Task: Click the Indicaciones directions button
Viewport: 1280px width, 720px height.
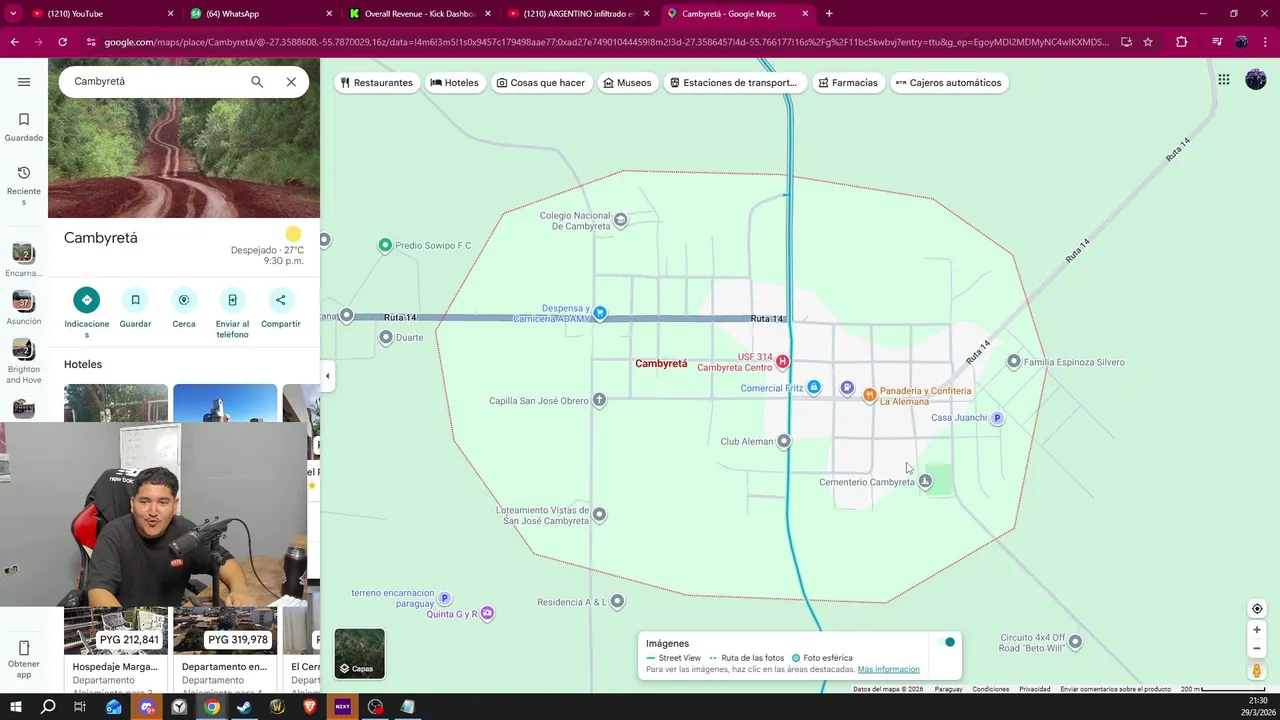Action: click(87, 300)
